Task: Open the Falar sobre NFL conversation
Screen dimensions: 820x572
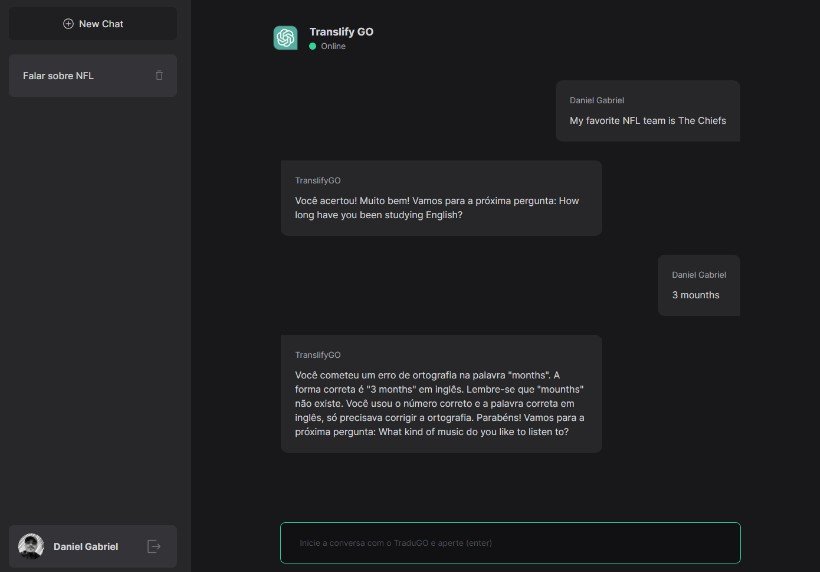Action: tap(60, 76)
